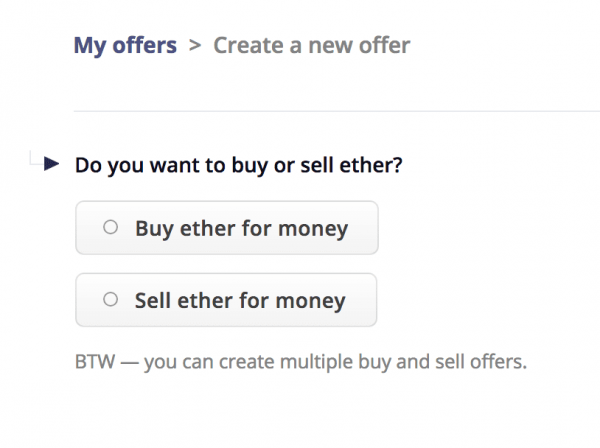The image size is (600, 448).
Task: Click the horizontal divider under the breadcrumb
Action: click(x=336, y=110)
